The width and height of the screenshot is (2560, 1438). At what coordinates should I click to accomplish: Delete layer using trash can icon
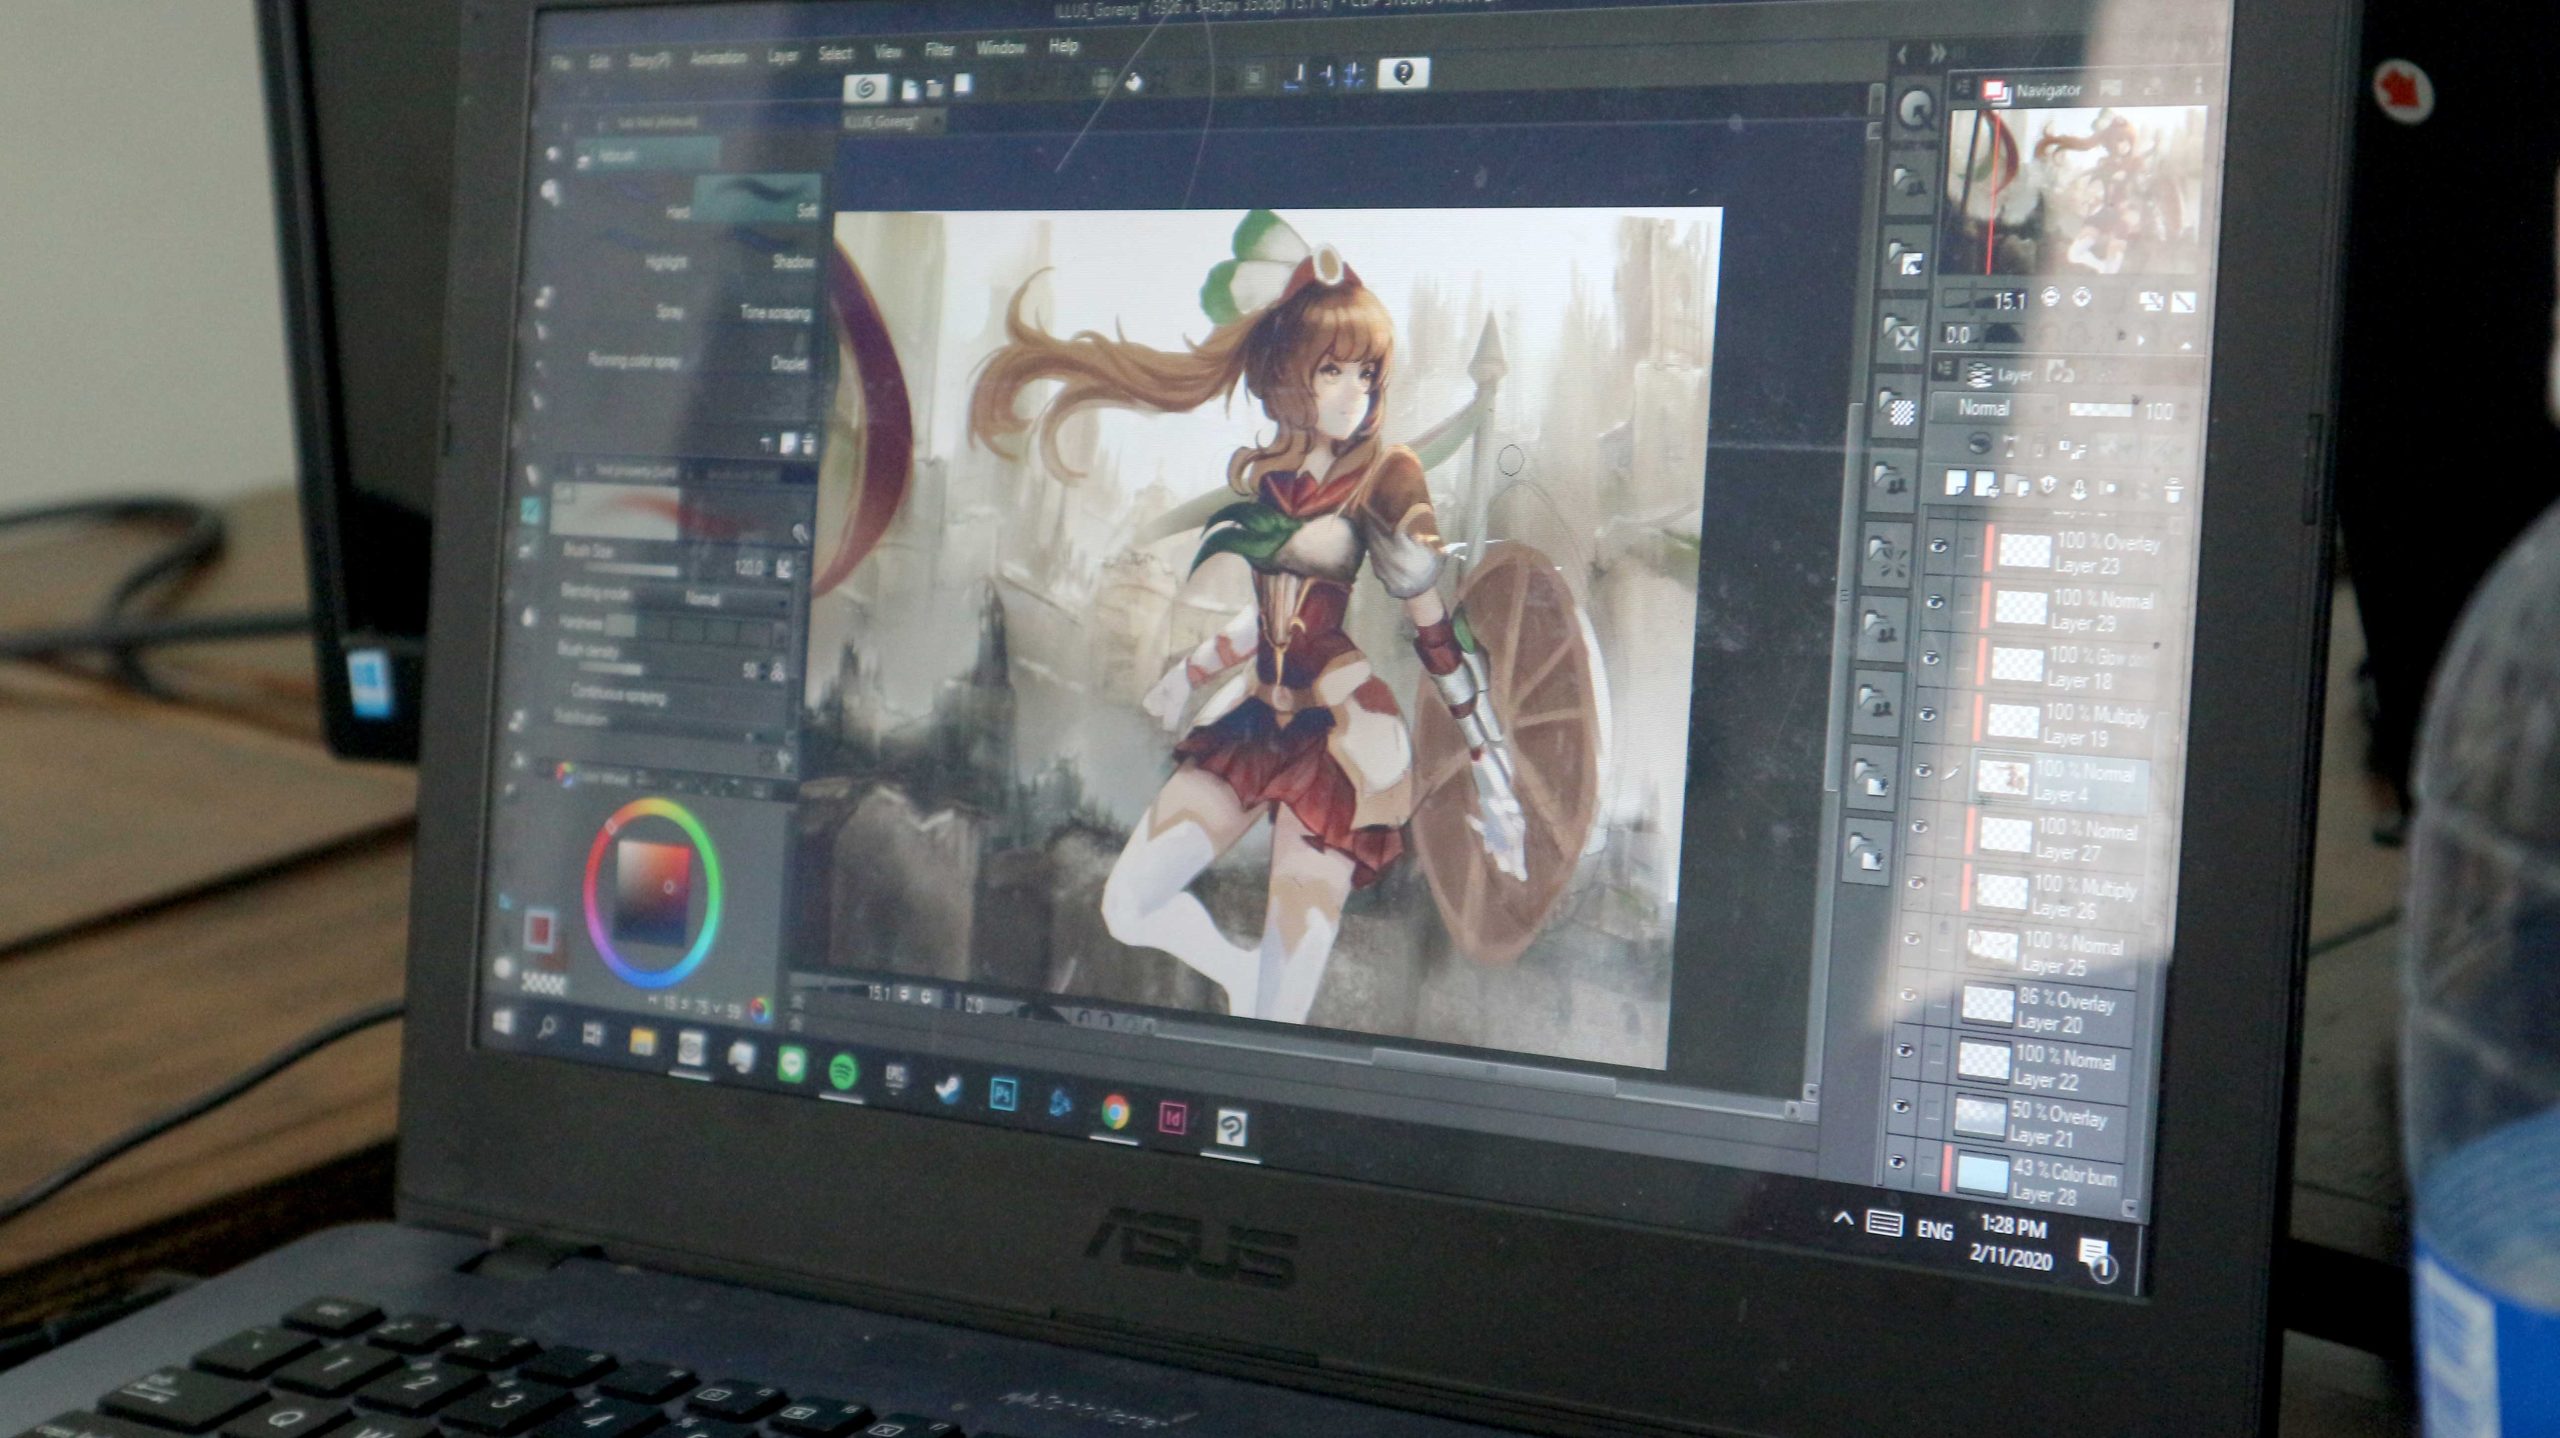tap(2172, 490)
